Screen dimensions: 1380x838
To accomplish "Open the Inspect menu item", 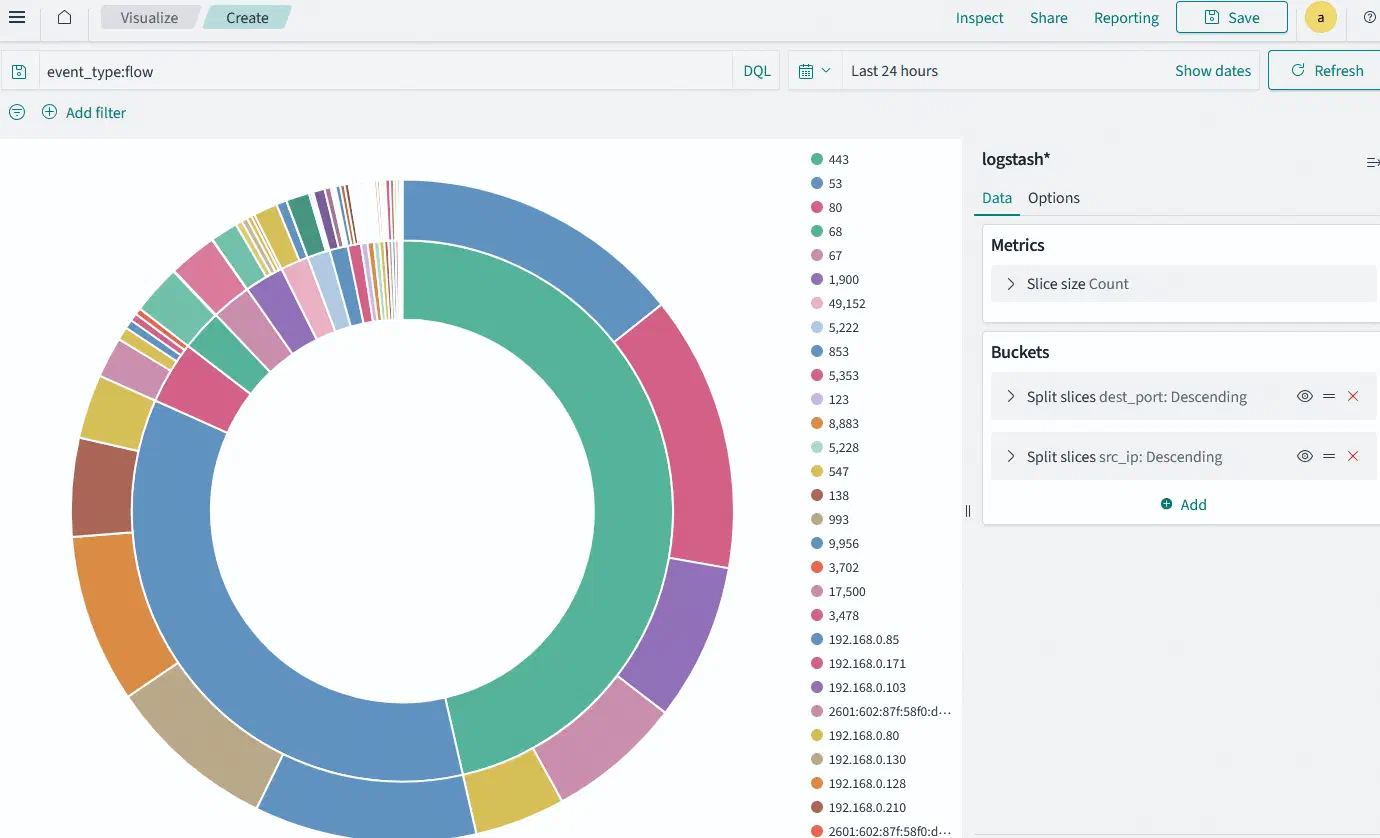I will coord(979,18).
